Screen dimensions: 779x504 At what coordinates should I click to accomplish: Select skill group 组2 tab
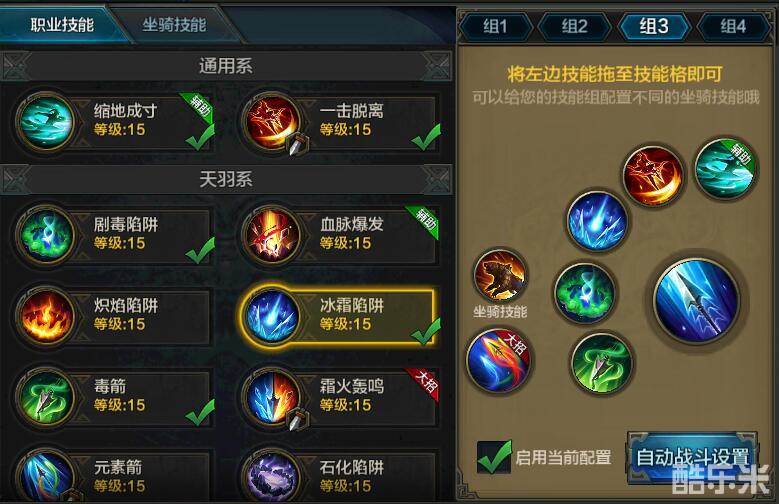point(574,26)
